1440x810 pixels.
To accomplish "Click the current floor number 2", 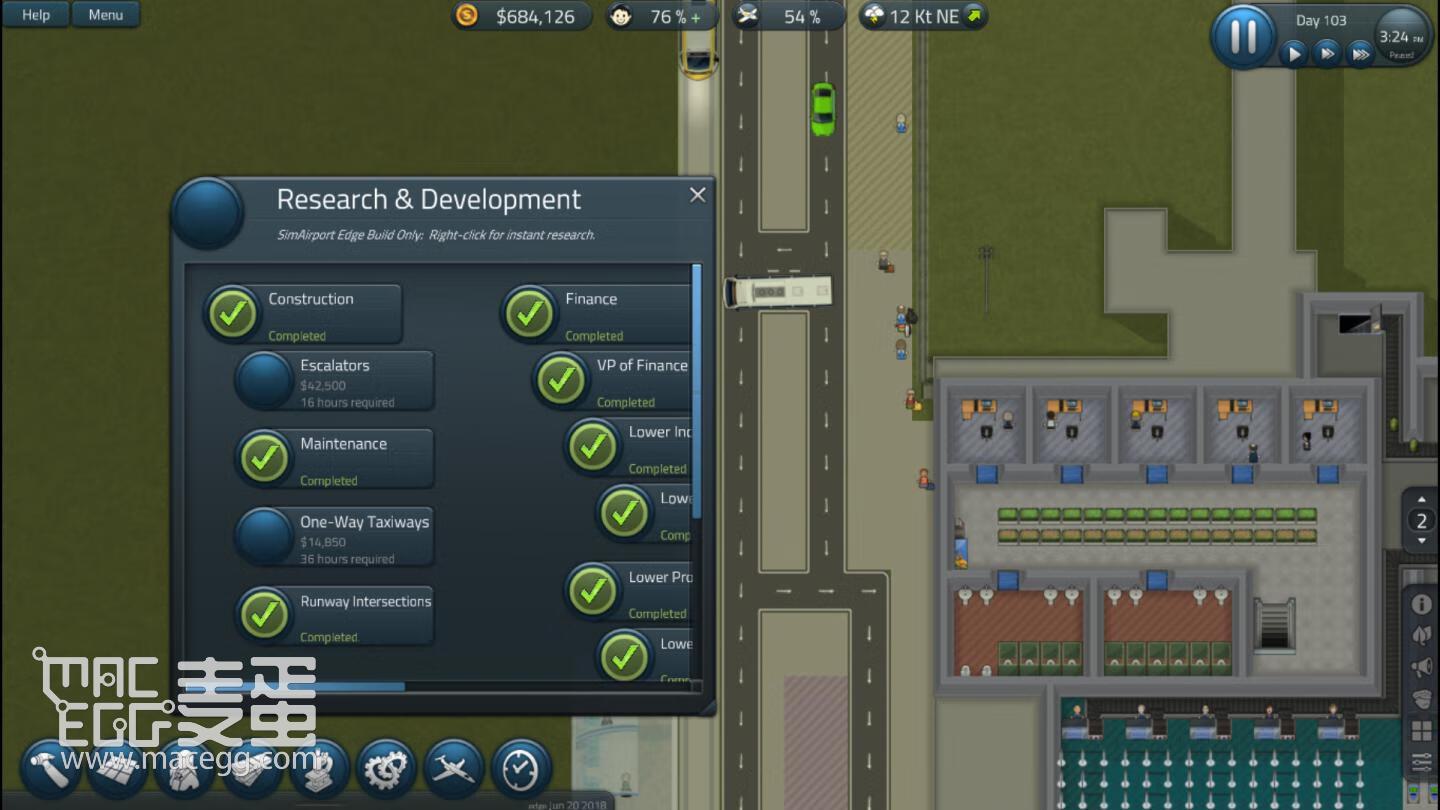I will (x=1421, y=521).
